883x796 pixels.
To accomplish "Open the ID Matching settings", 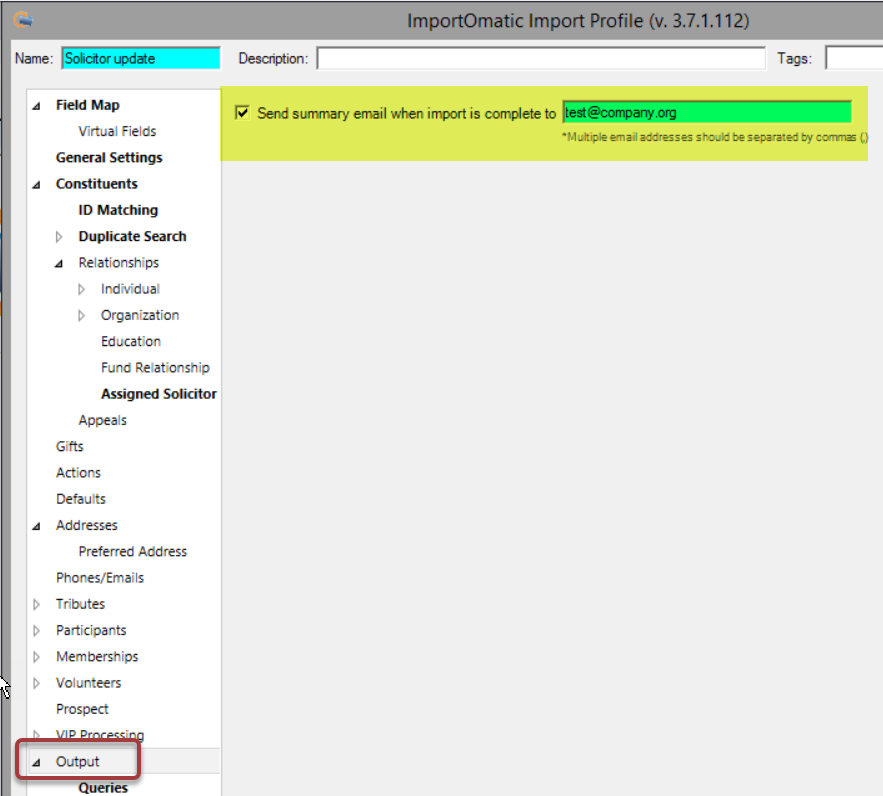I will (118, 210).
